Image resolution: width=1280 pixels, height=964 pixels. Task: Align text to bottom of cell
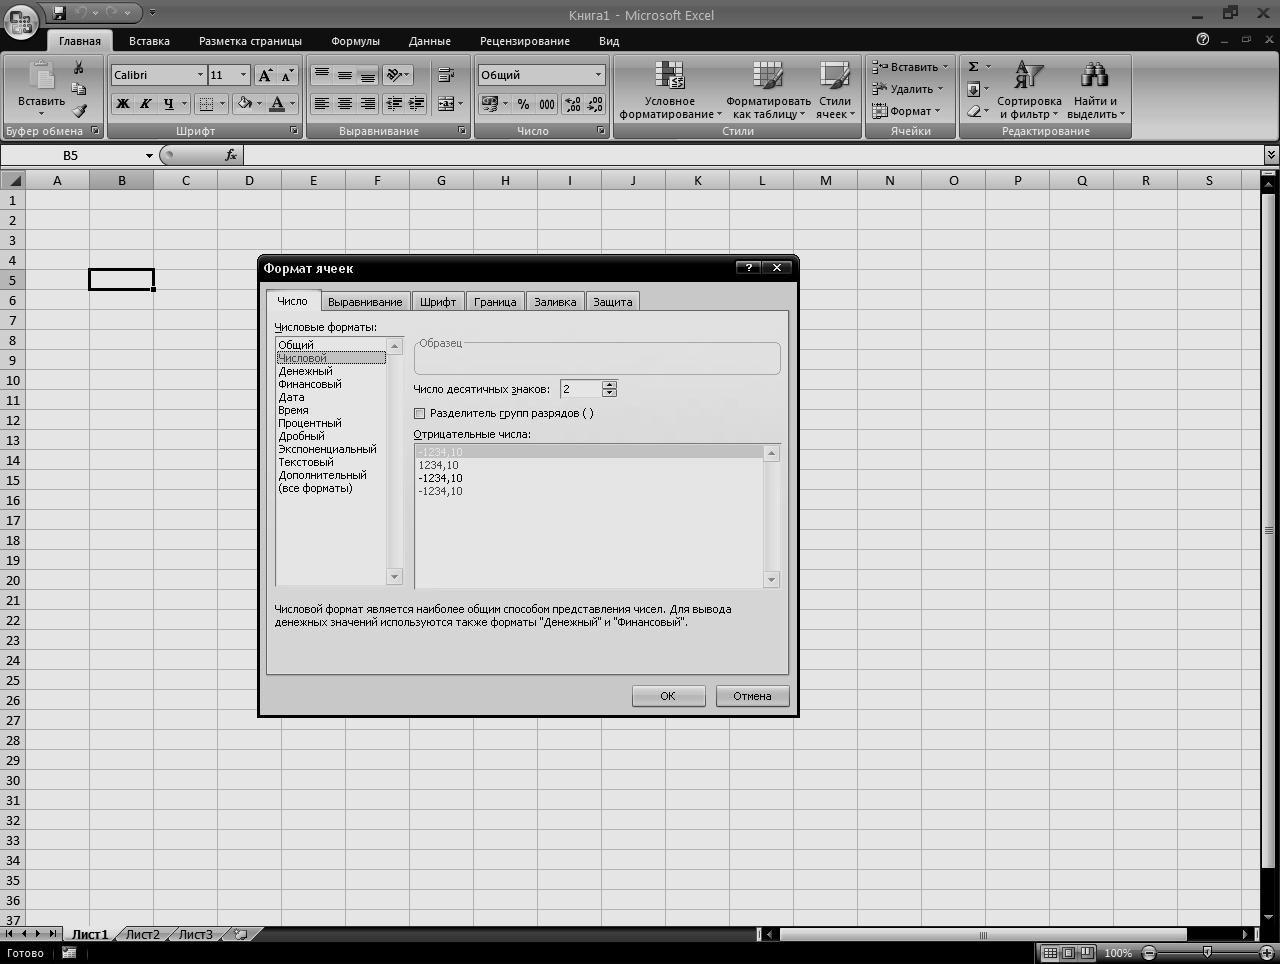(x=367, y=75)
